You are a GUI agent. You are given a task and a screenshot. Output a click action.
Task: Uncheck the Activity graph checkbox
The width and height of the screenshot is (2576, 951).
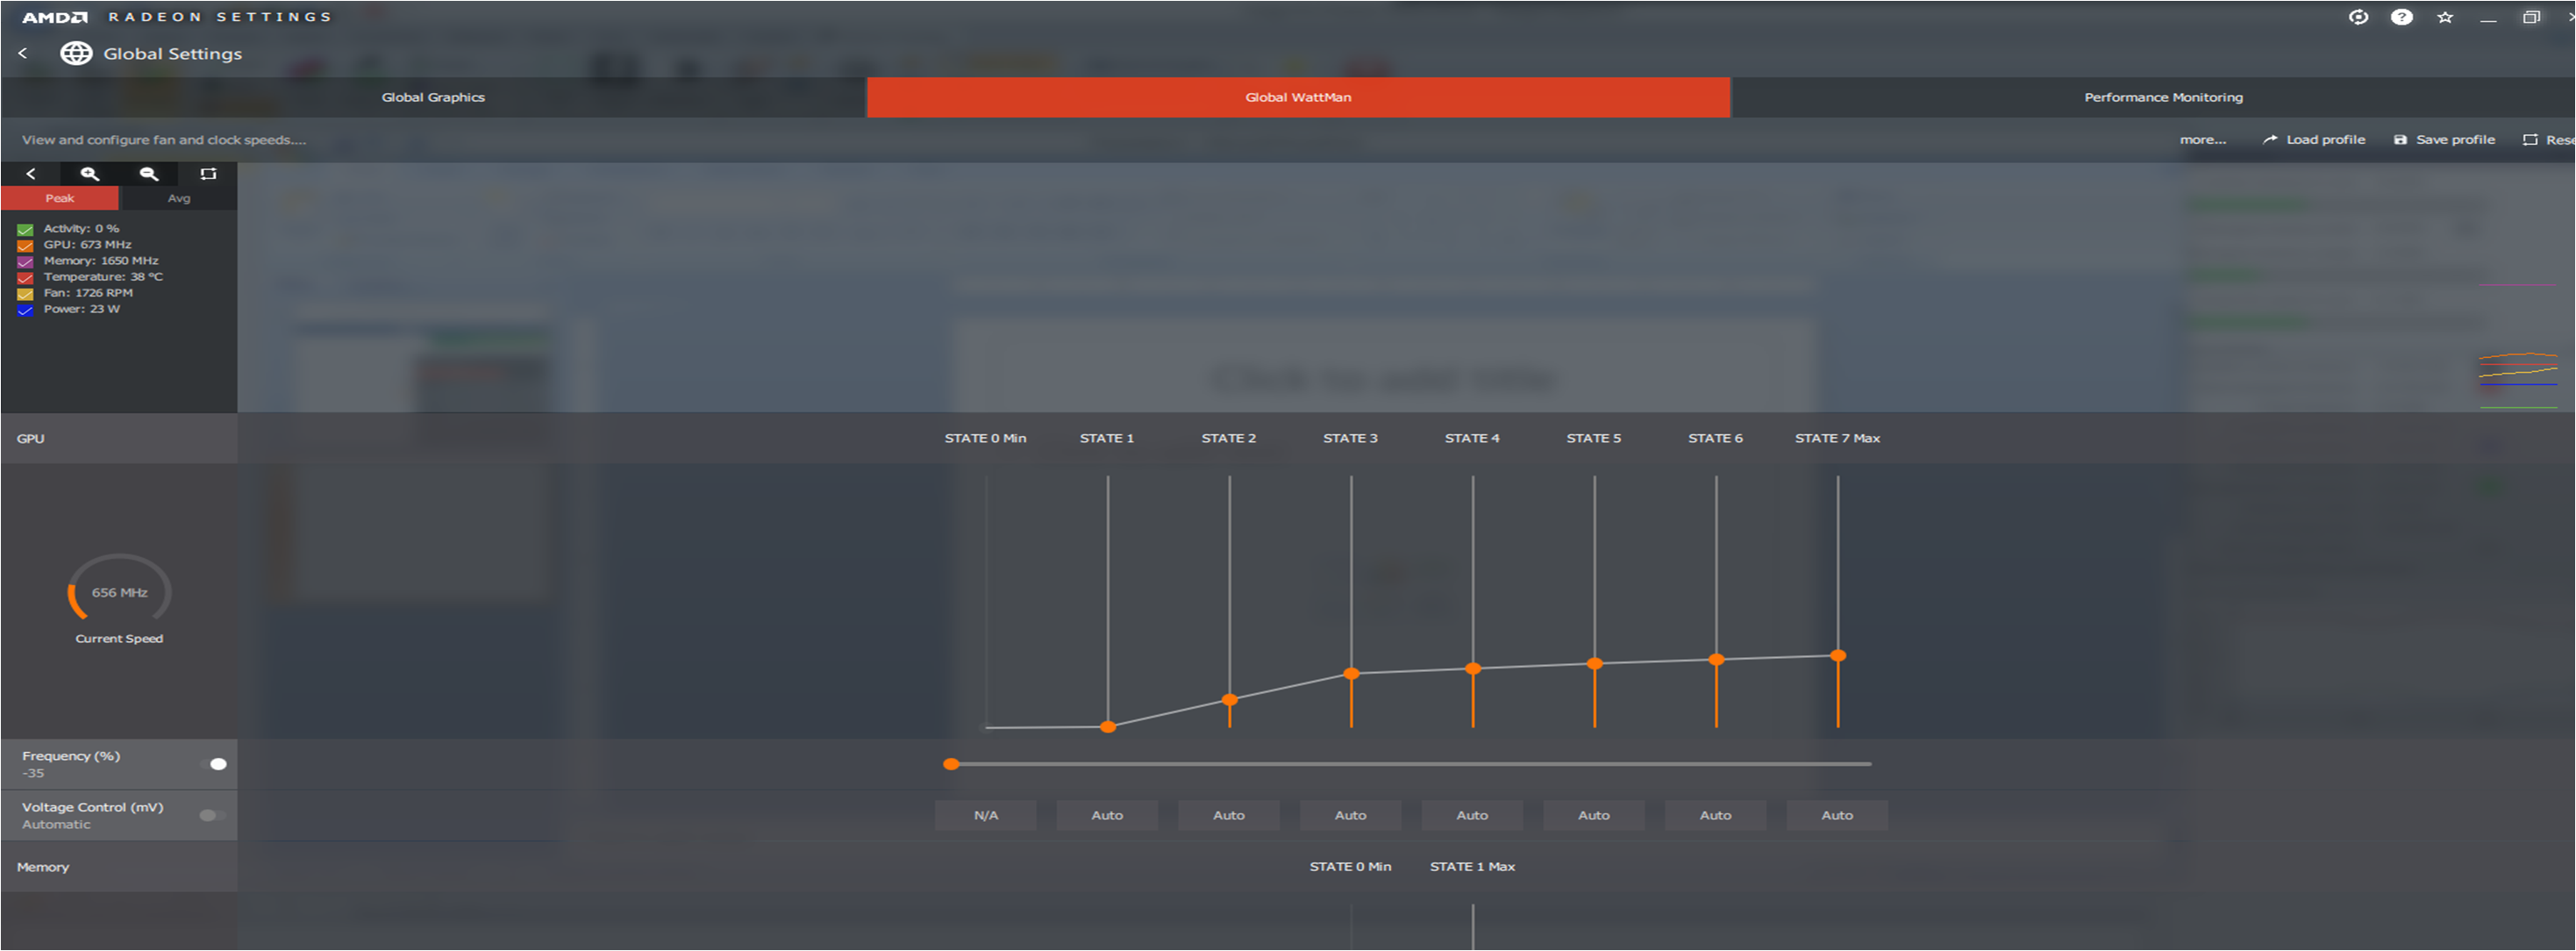(25, 229)
